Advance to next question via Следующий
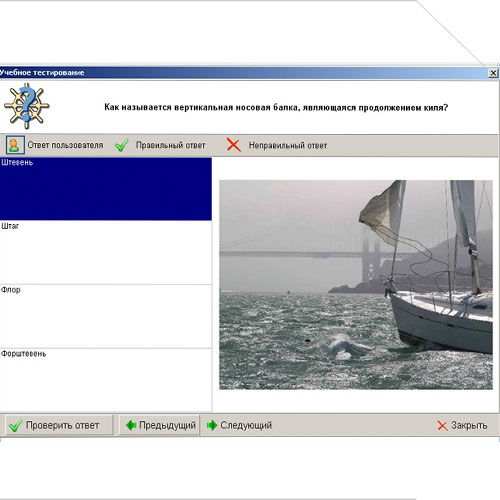Image resolution: width=500 pixels, height=500 pixels. tap(239, 425)
